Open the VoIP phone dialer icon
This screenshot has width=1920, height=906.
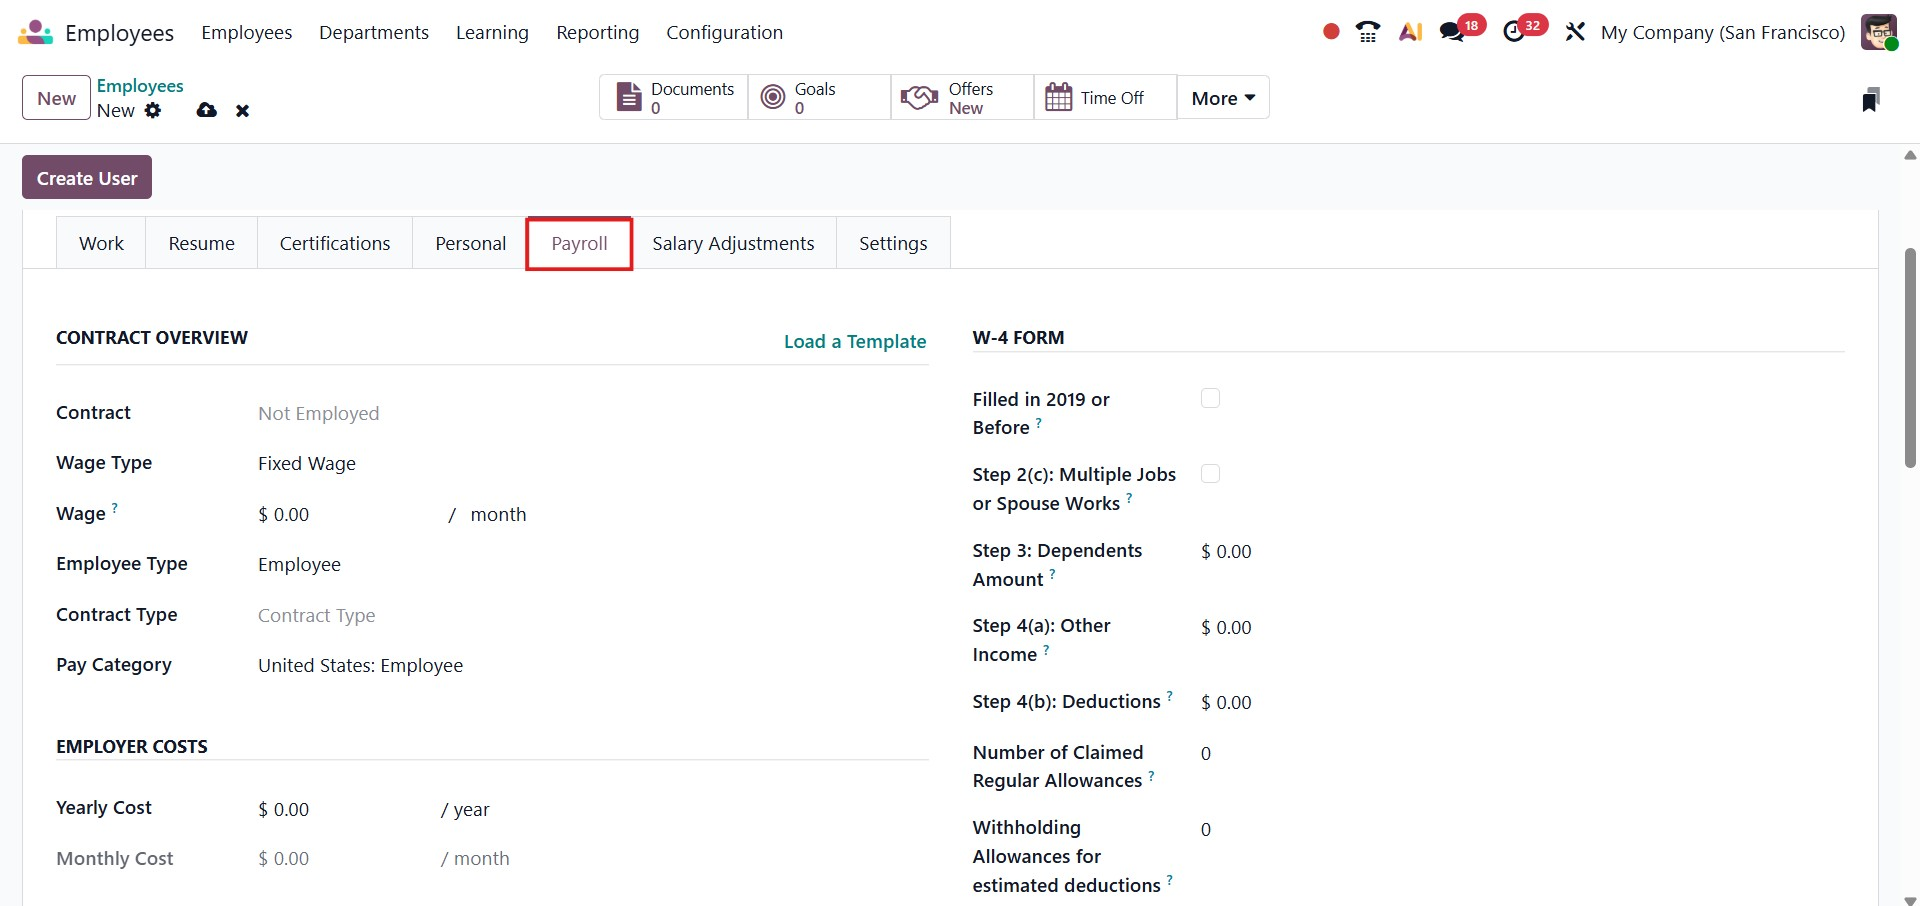click(x=1368, y=32)
